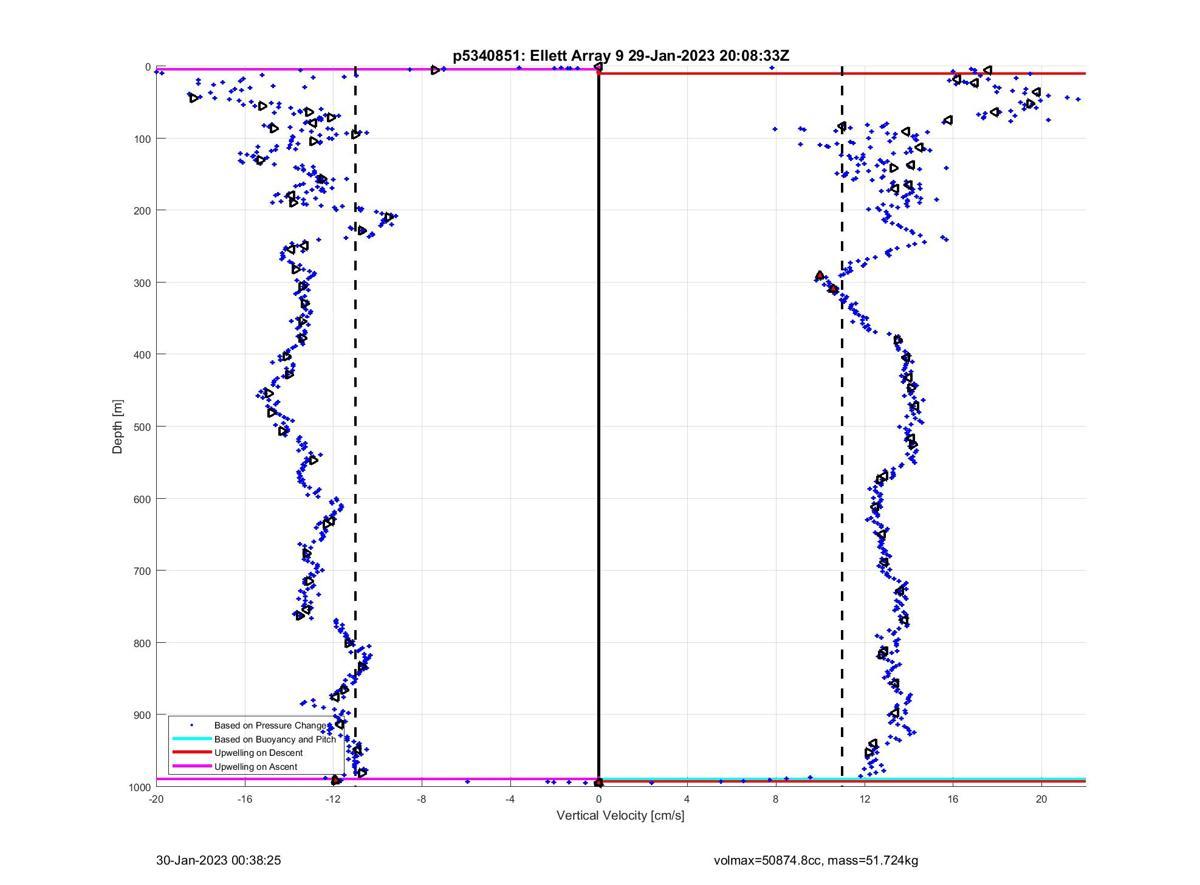The image size is (1200, 885).
Task: Click x-axis tick label '16'
Action: click(953, 798)
